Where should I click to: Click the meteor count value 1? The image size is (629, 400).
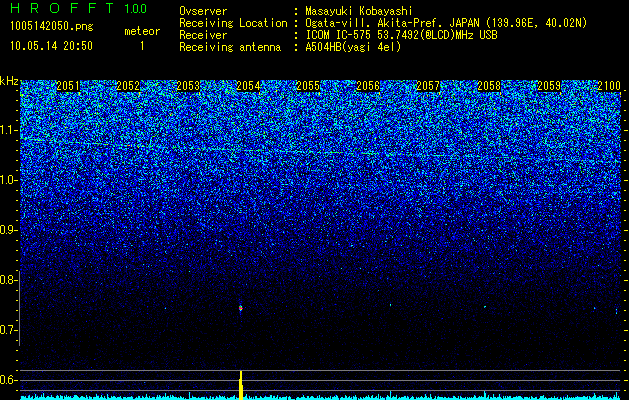(x=142, y=46)
